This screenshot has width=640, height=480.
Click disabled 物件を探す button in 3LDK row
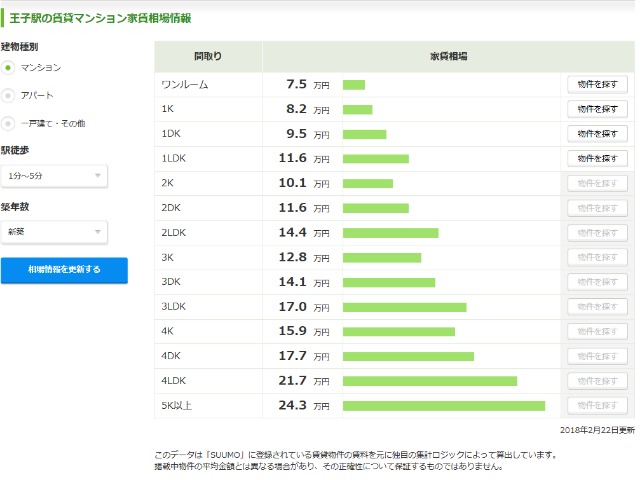597,307
